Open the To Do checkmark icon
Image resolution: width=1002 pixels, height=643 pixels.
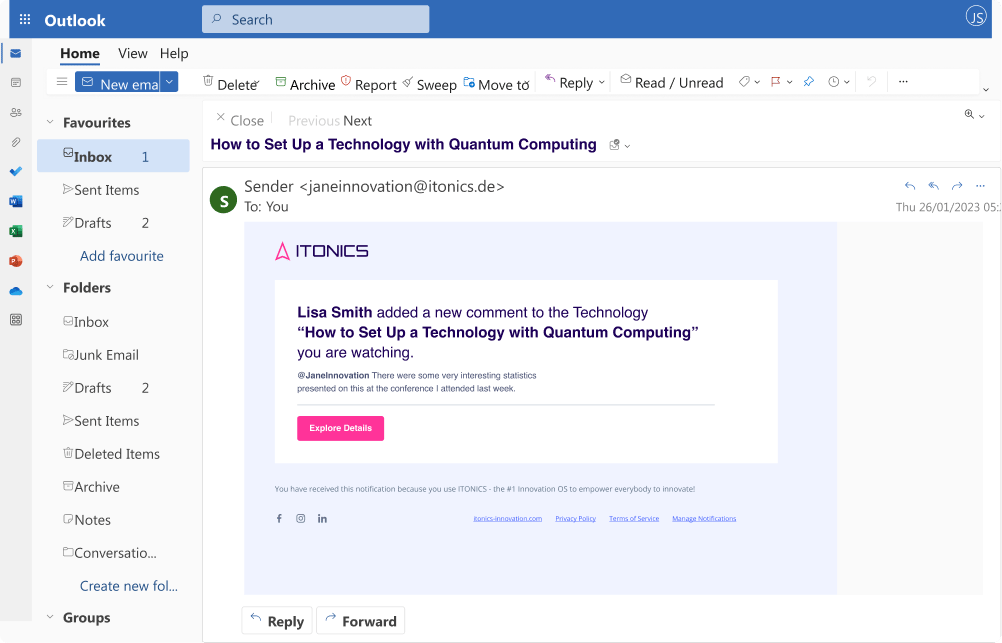pos(16,171)
